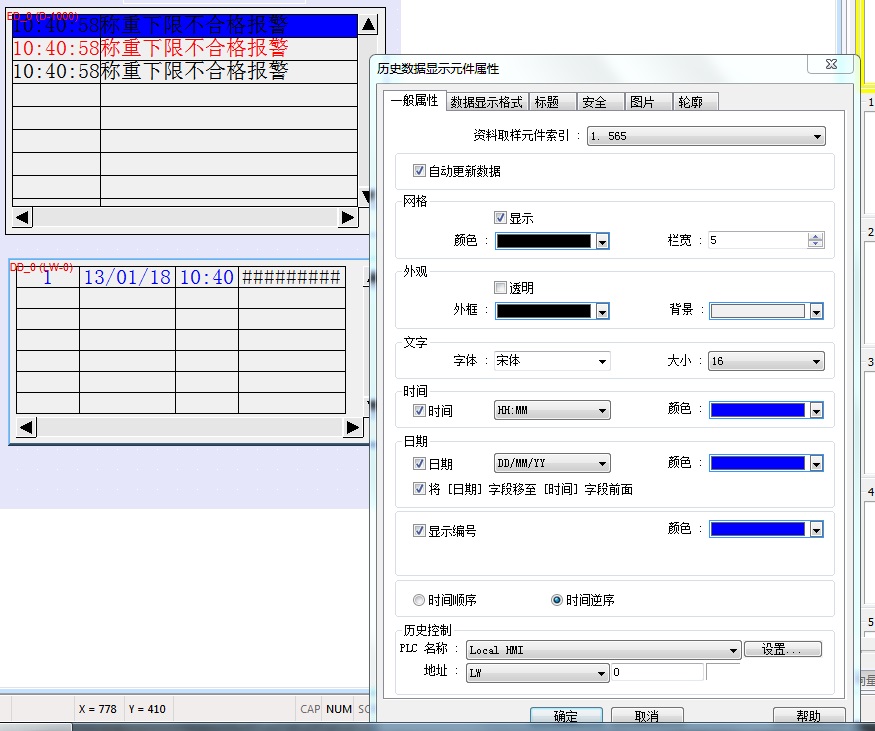Screen dimensions: 875x731
Task: Open the DD/MM/YY date format dropdown
Action: (602, 464)
